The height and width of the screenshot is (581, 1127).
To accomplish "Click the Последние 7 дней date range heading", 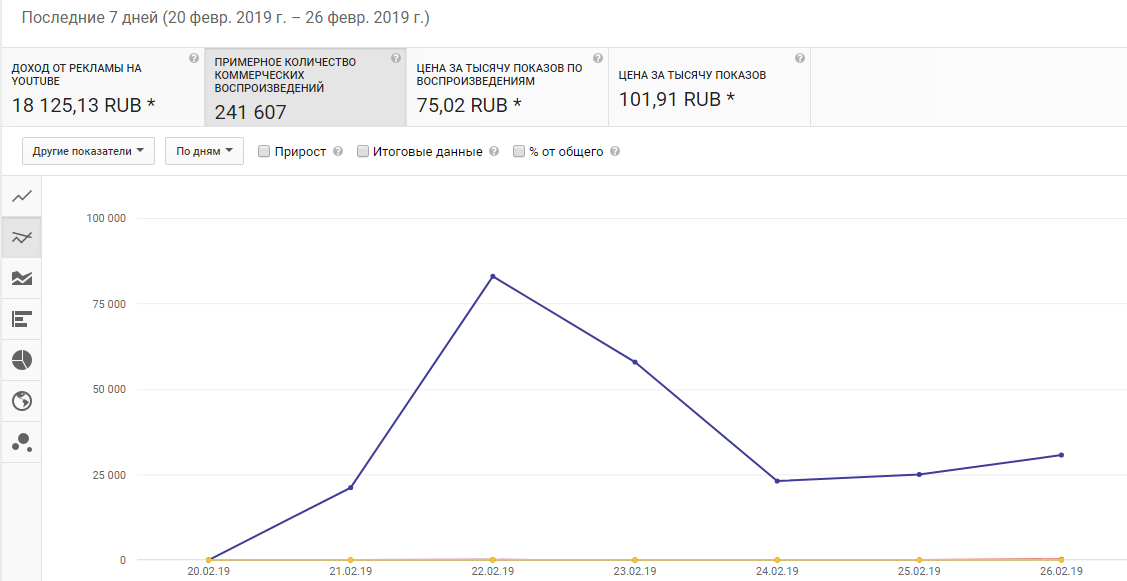I will click(225, 18).
